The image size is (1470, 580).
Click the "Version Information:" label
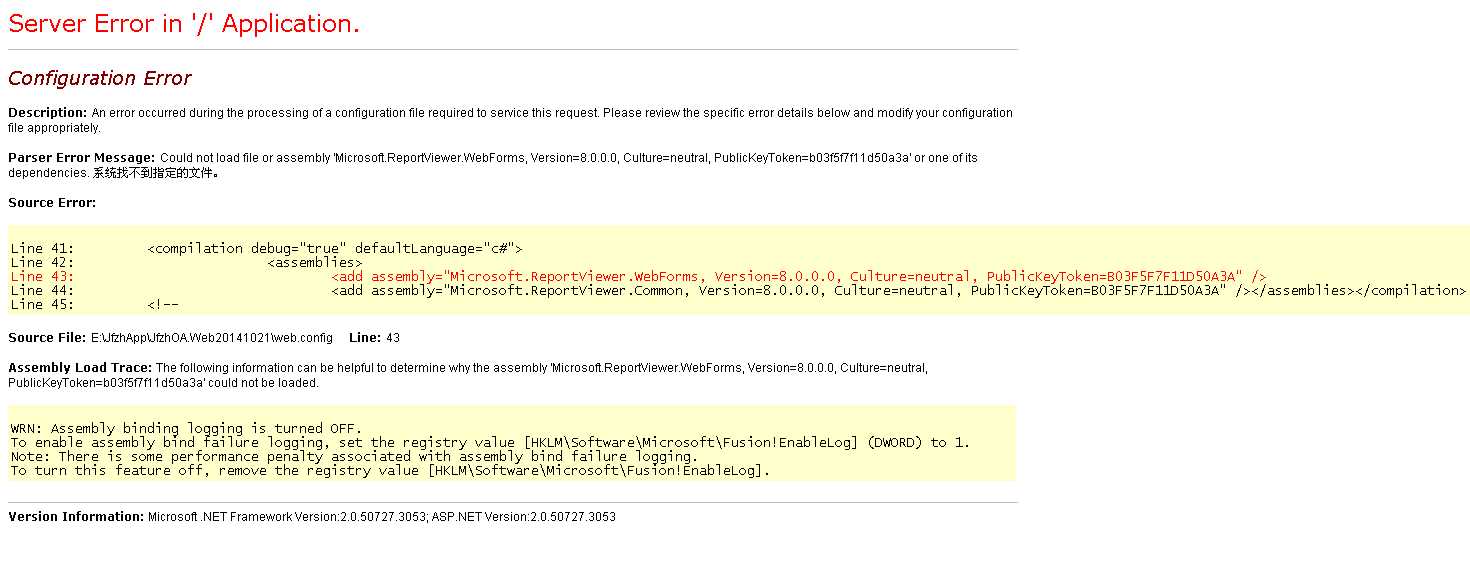(x=76, y=517)
